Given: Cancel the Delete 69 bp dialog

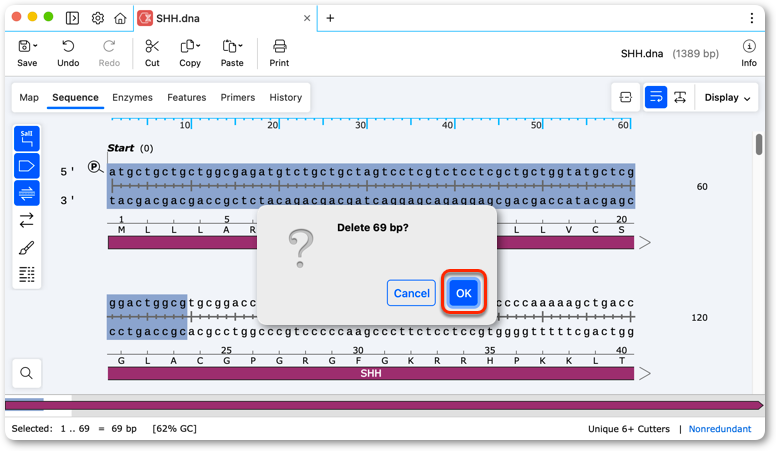Looking at the screenshot, I should click(x=411, y=293).
